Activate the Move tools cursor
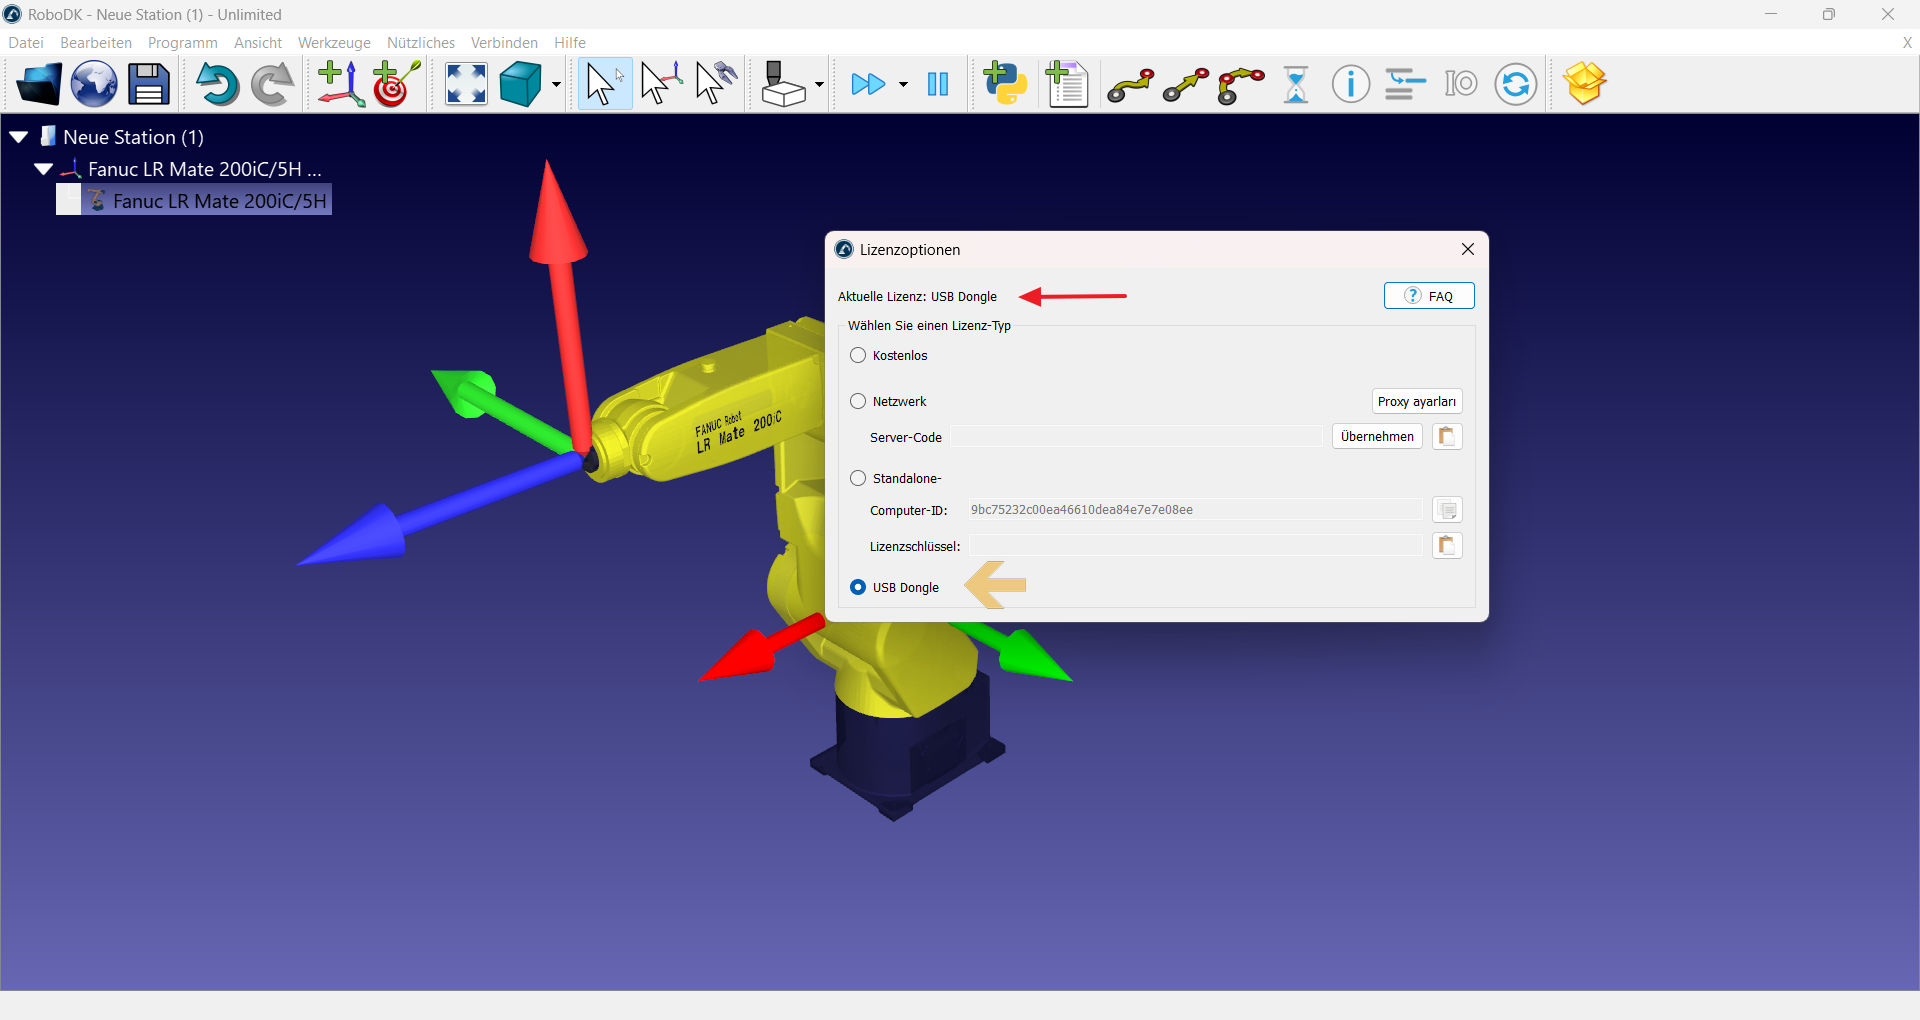This screenshot has height=1020, width=1920. pyautogui.click(x=716, y=84)
